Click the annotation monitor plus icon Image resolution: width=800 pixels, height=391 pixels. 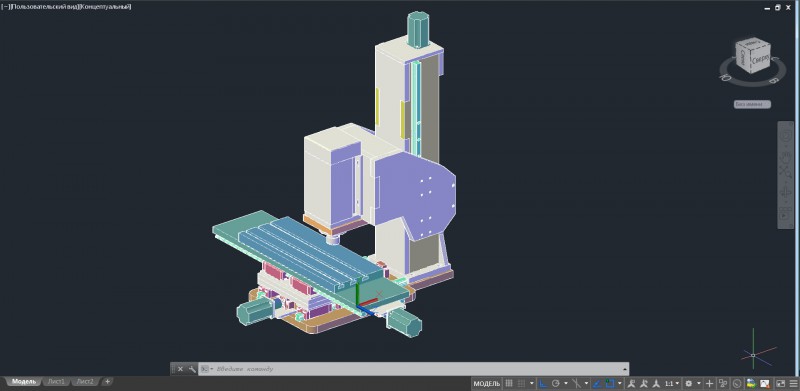(x=709, y=383)
